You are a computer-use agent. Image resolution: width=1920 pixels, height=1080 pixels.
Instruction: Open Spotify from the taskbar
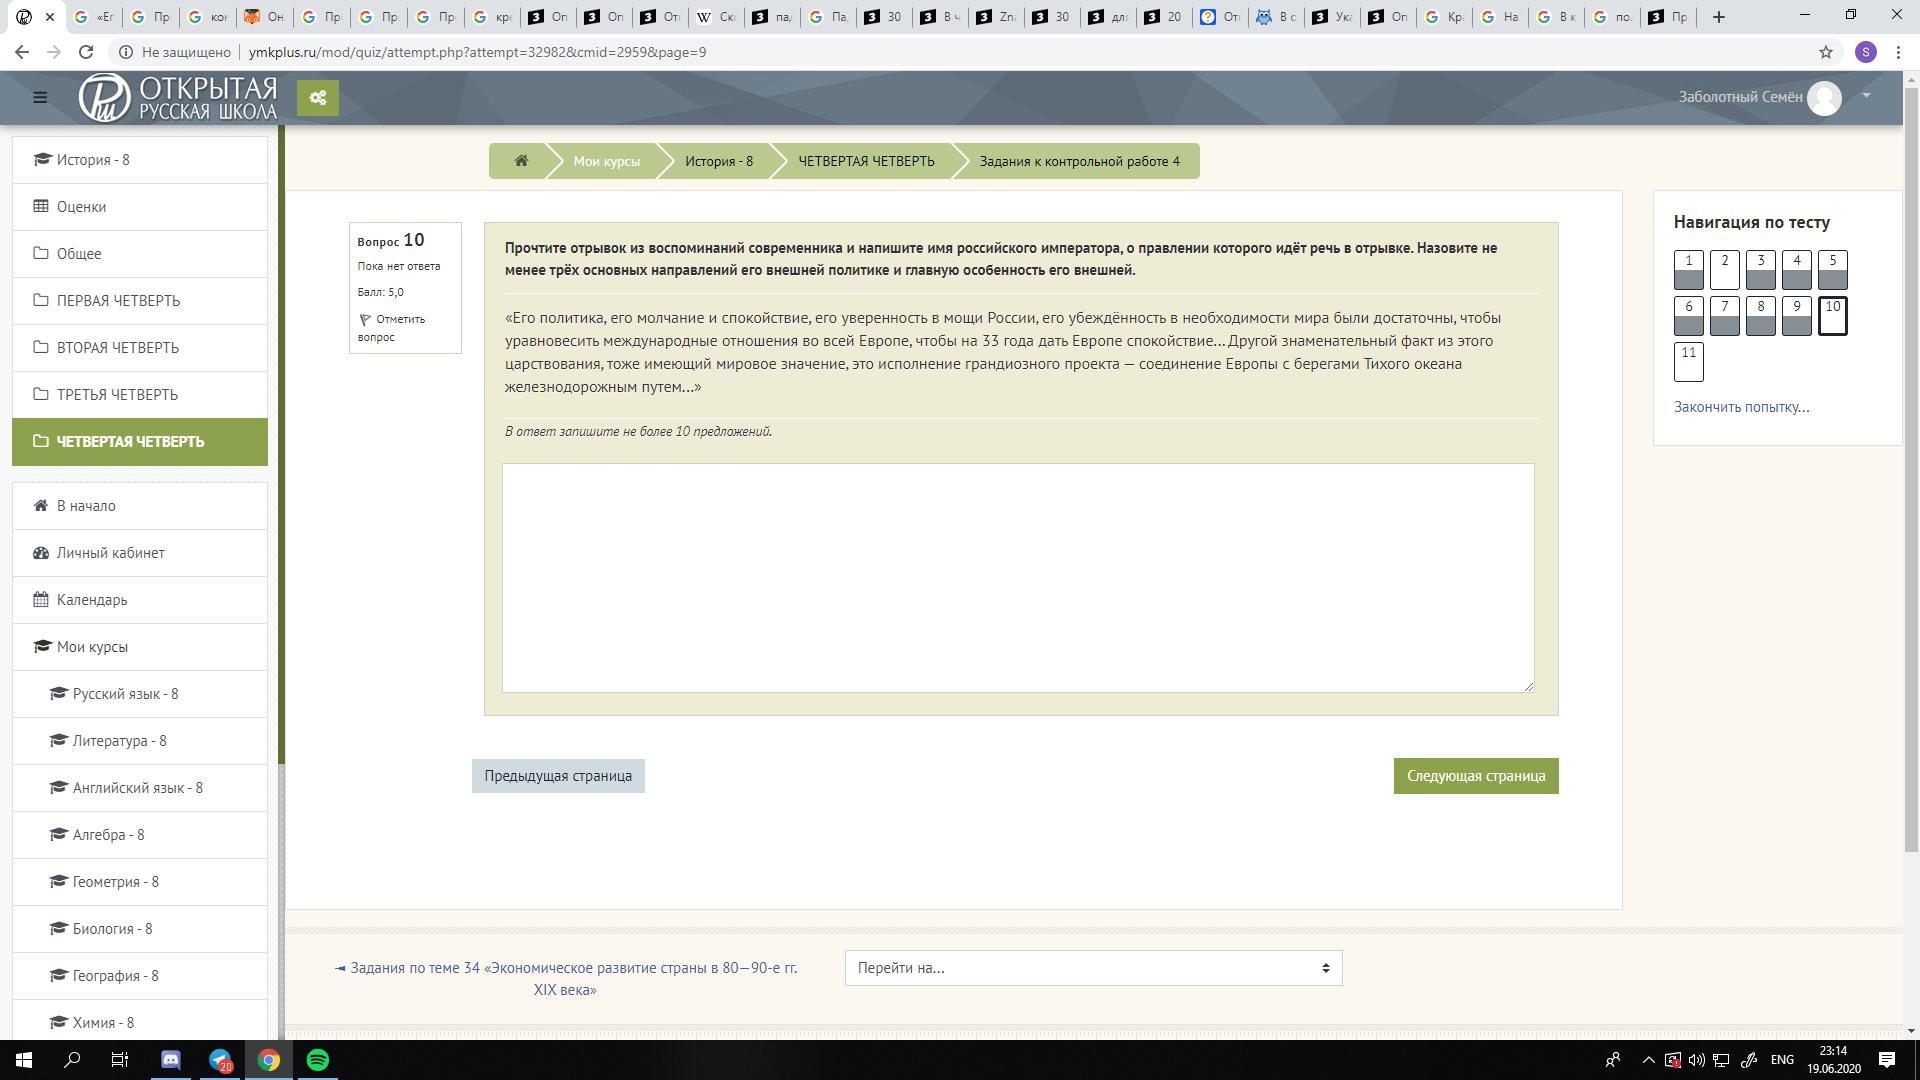coord(318,1060)
